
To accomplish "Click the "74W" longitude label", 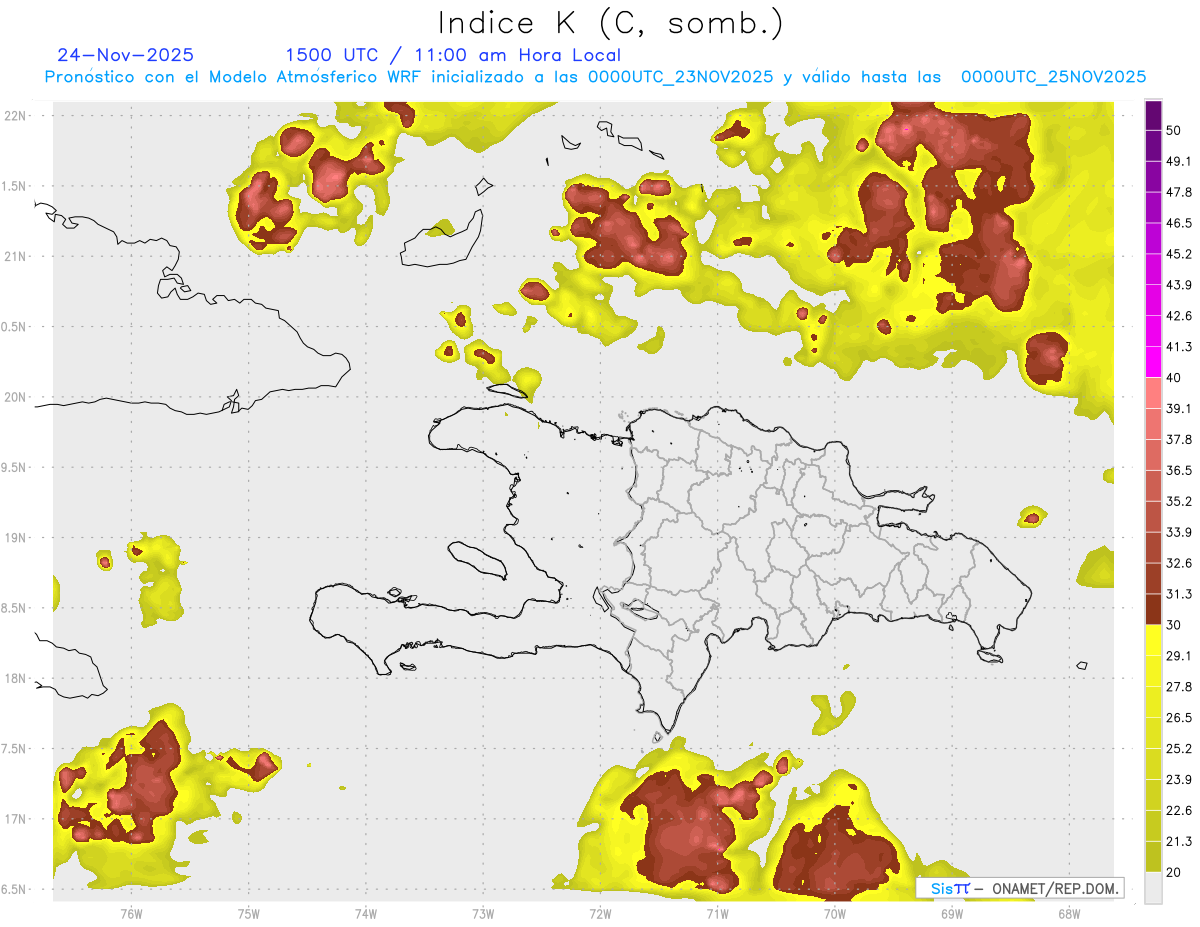I will pos(366,914).
